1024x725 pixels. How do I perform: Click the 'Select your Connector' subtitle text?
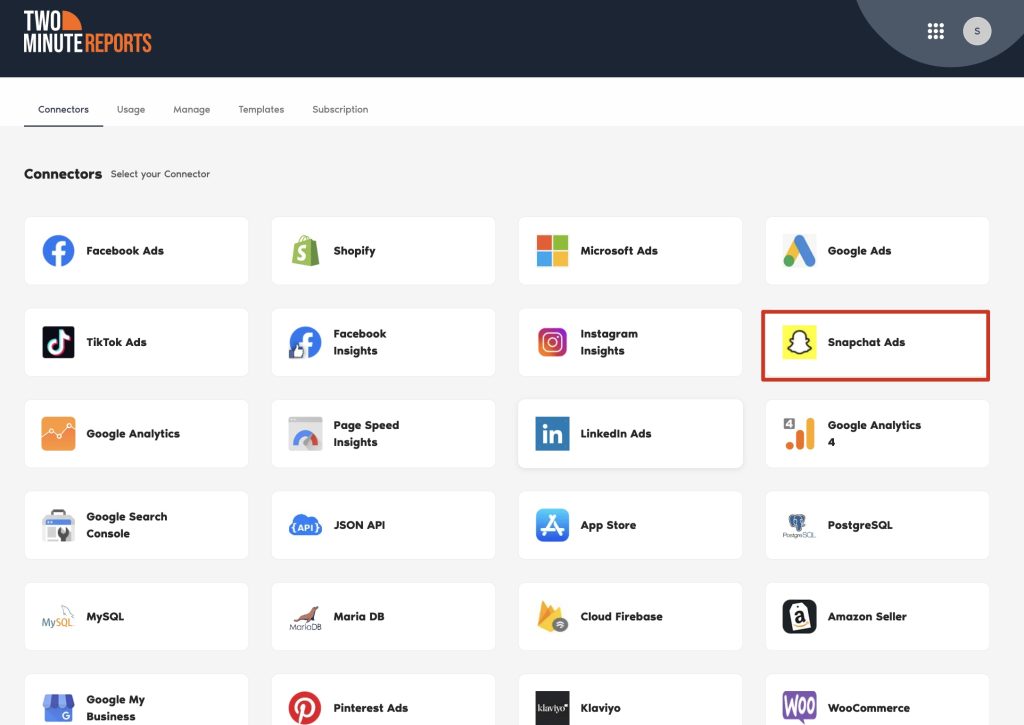(x=161, y=174)
